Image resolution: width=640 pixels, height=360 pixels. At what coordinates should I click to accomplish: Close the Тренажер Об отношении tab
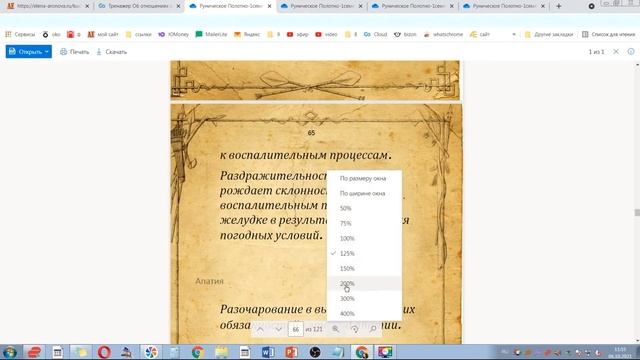[x=178, y=6]
